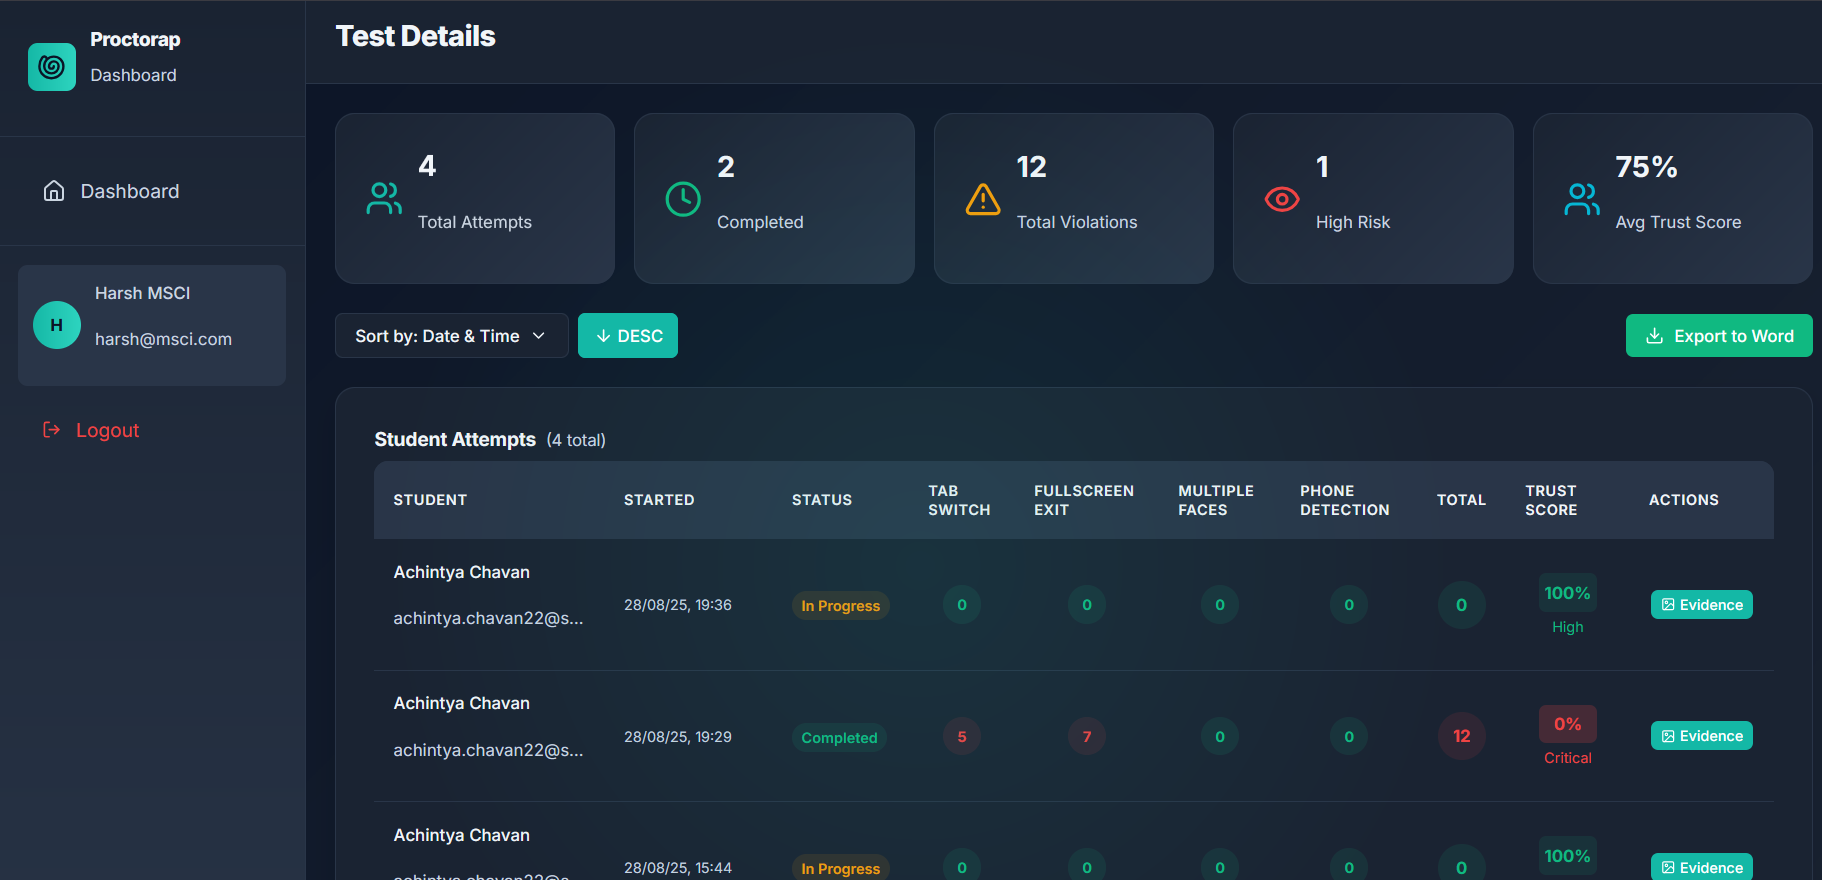Open the Sort by Date & Time dropdown
This screenshot has width=1822, height=880.
pos(452,336)
